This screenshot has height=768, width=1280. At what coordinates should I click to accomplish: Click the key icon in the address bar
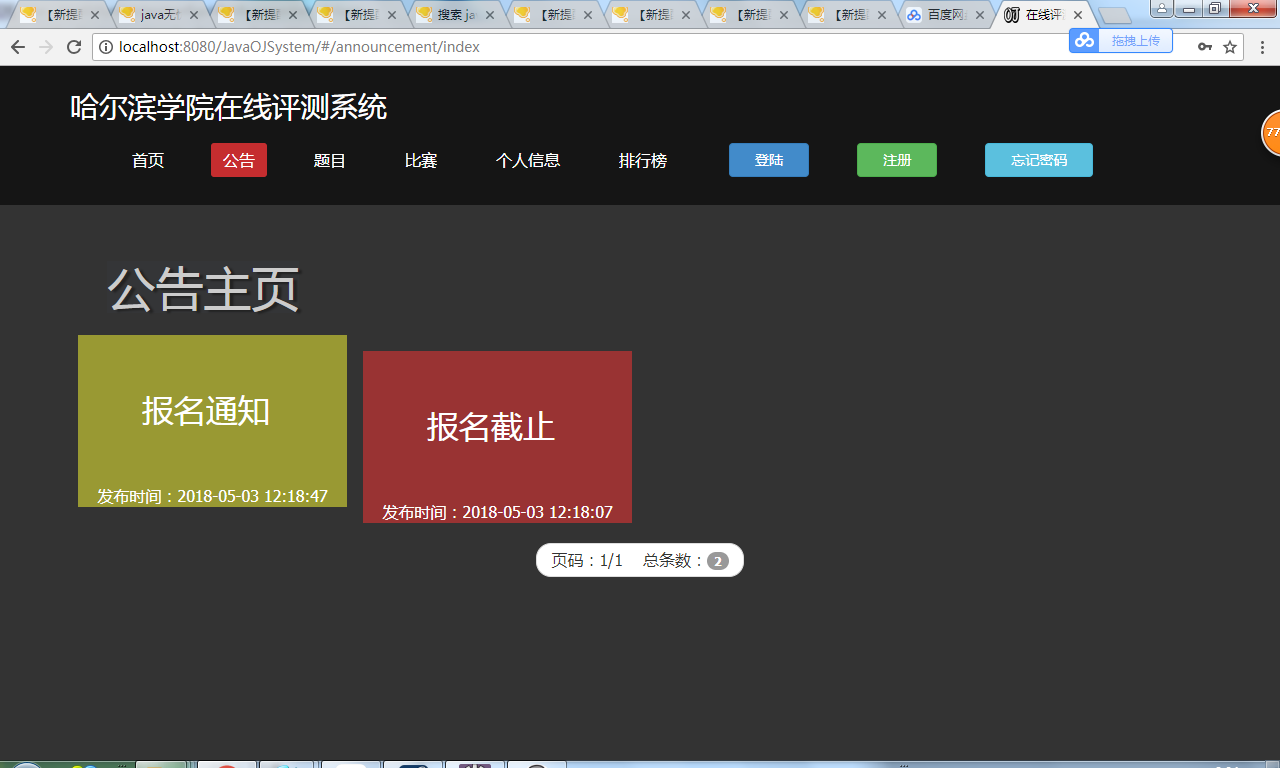[x=1203, y=46]
